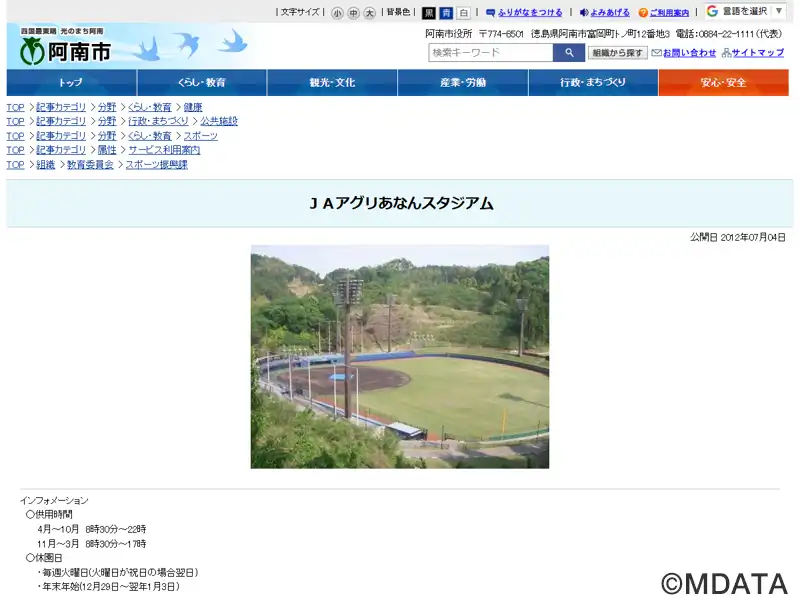
Task: Click the magnifier search button
Action: coord(569,53)
